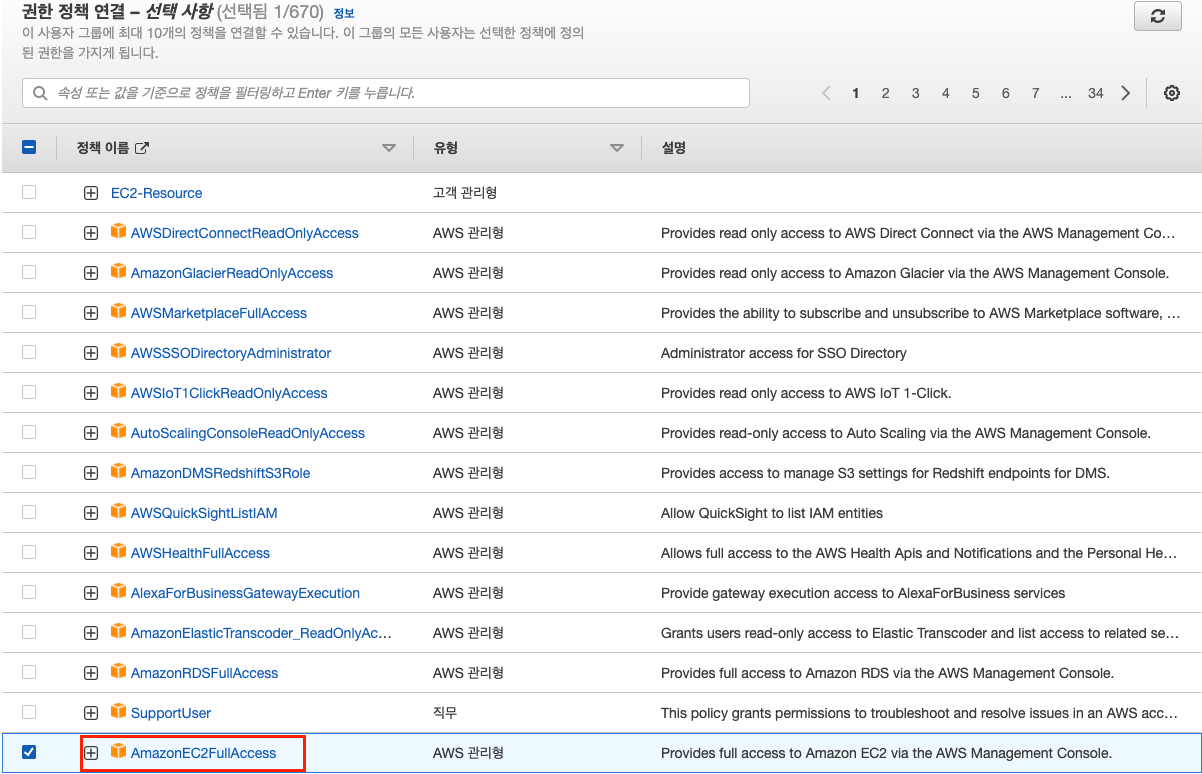Click the orange policy icon for AWSHealthFullAccess
1202x774 pixels.
pos(118,552)
